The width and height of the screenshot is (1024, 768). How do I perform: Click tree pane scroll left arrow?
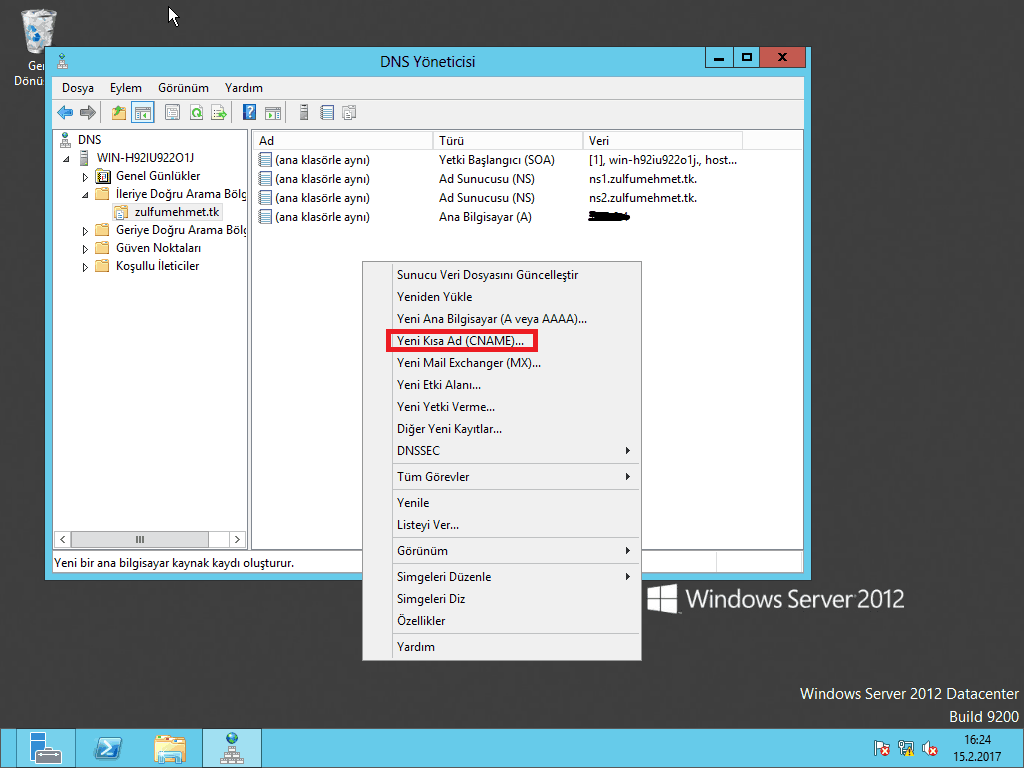coord(63,539)
